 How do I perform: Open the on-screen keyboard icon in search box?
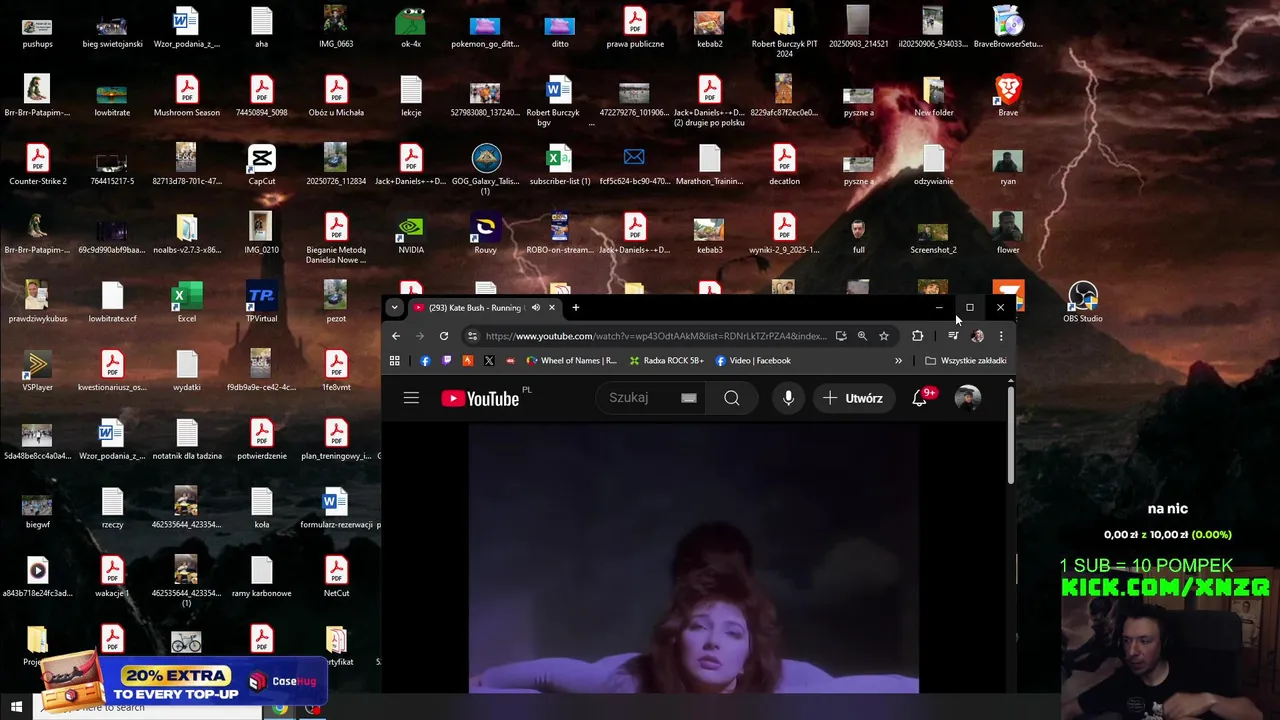pos(688,398)
